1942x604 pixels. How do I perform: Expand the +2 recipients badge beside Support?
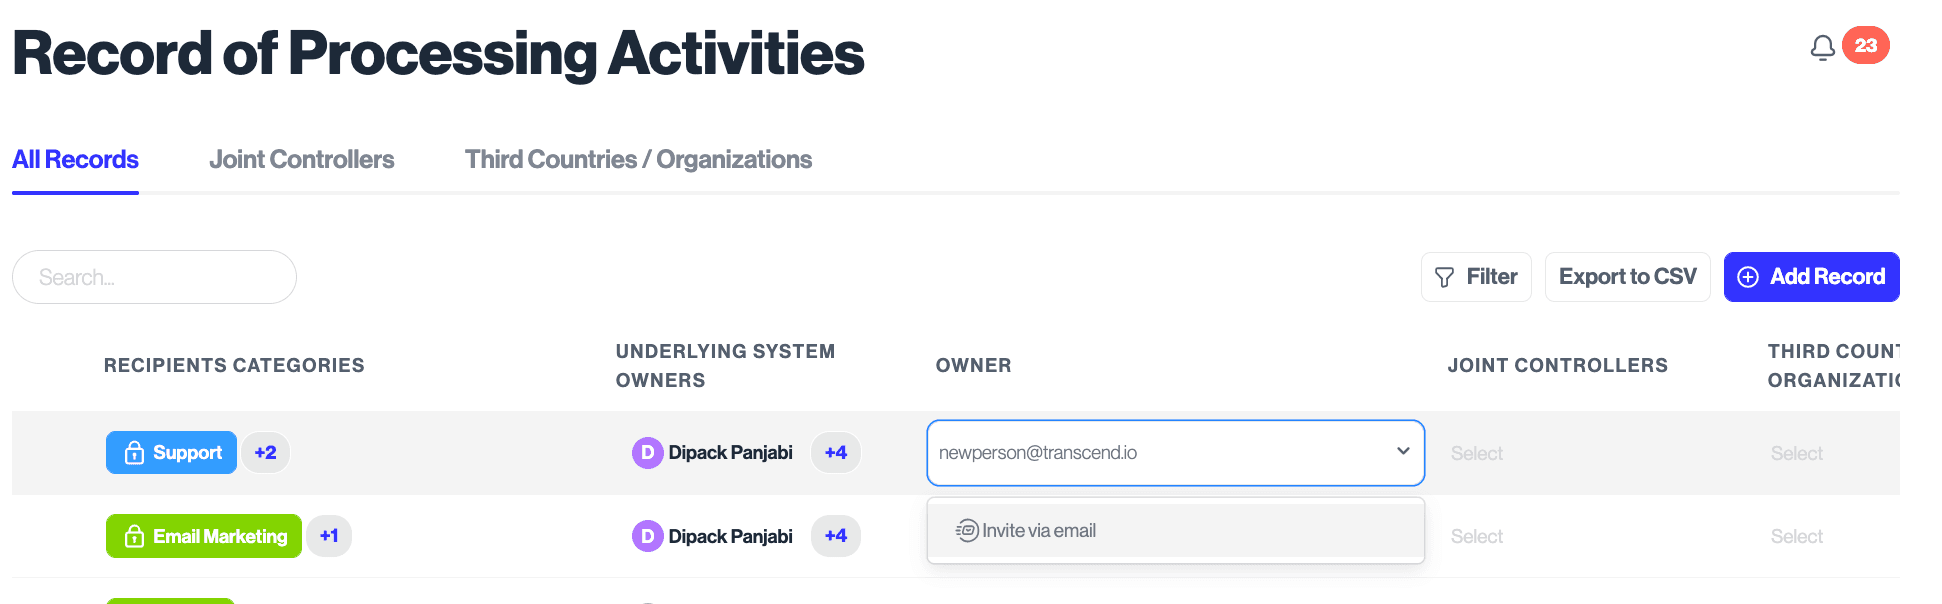tap(265, 453)
